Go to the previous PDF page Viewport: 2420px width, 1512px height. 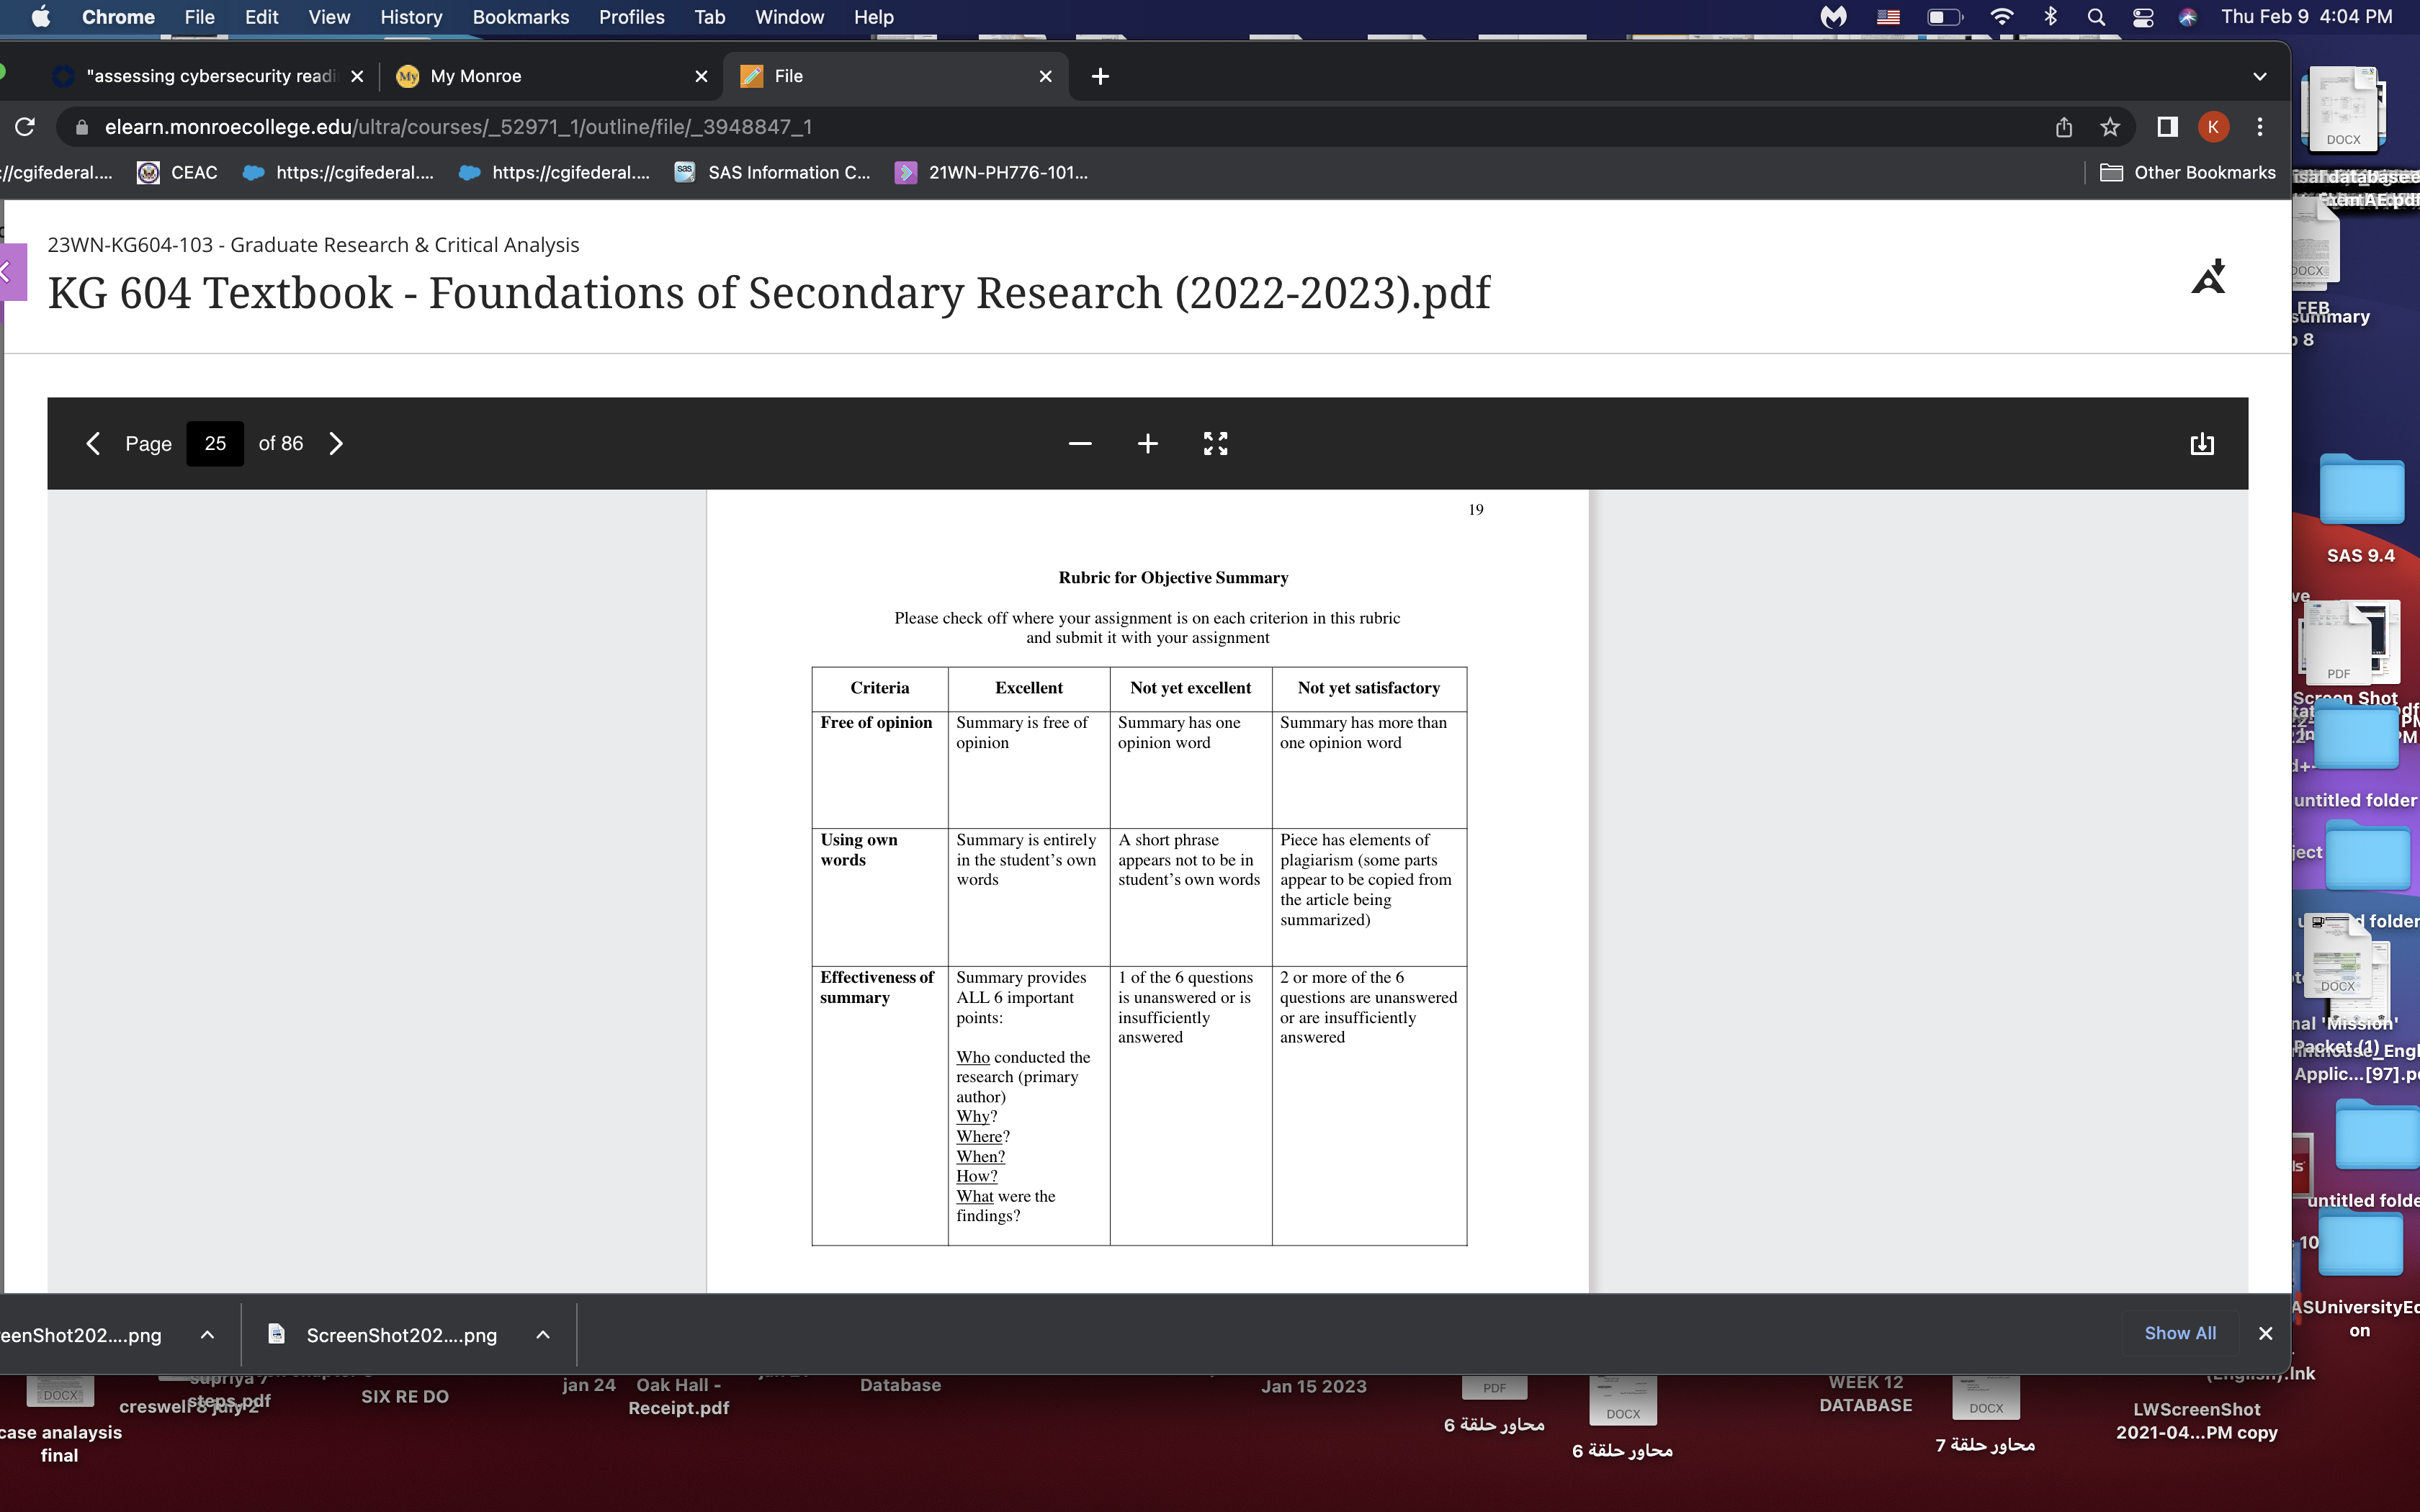coord(93,443)
